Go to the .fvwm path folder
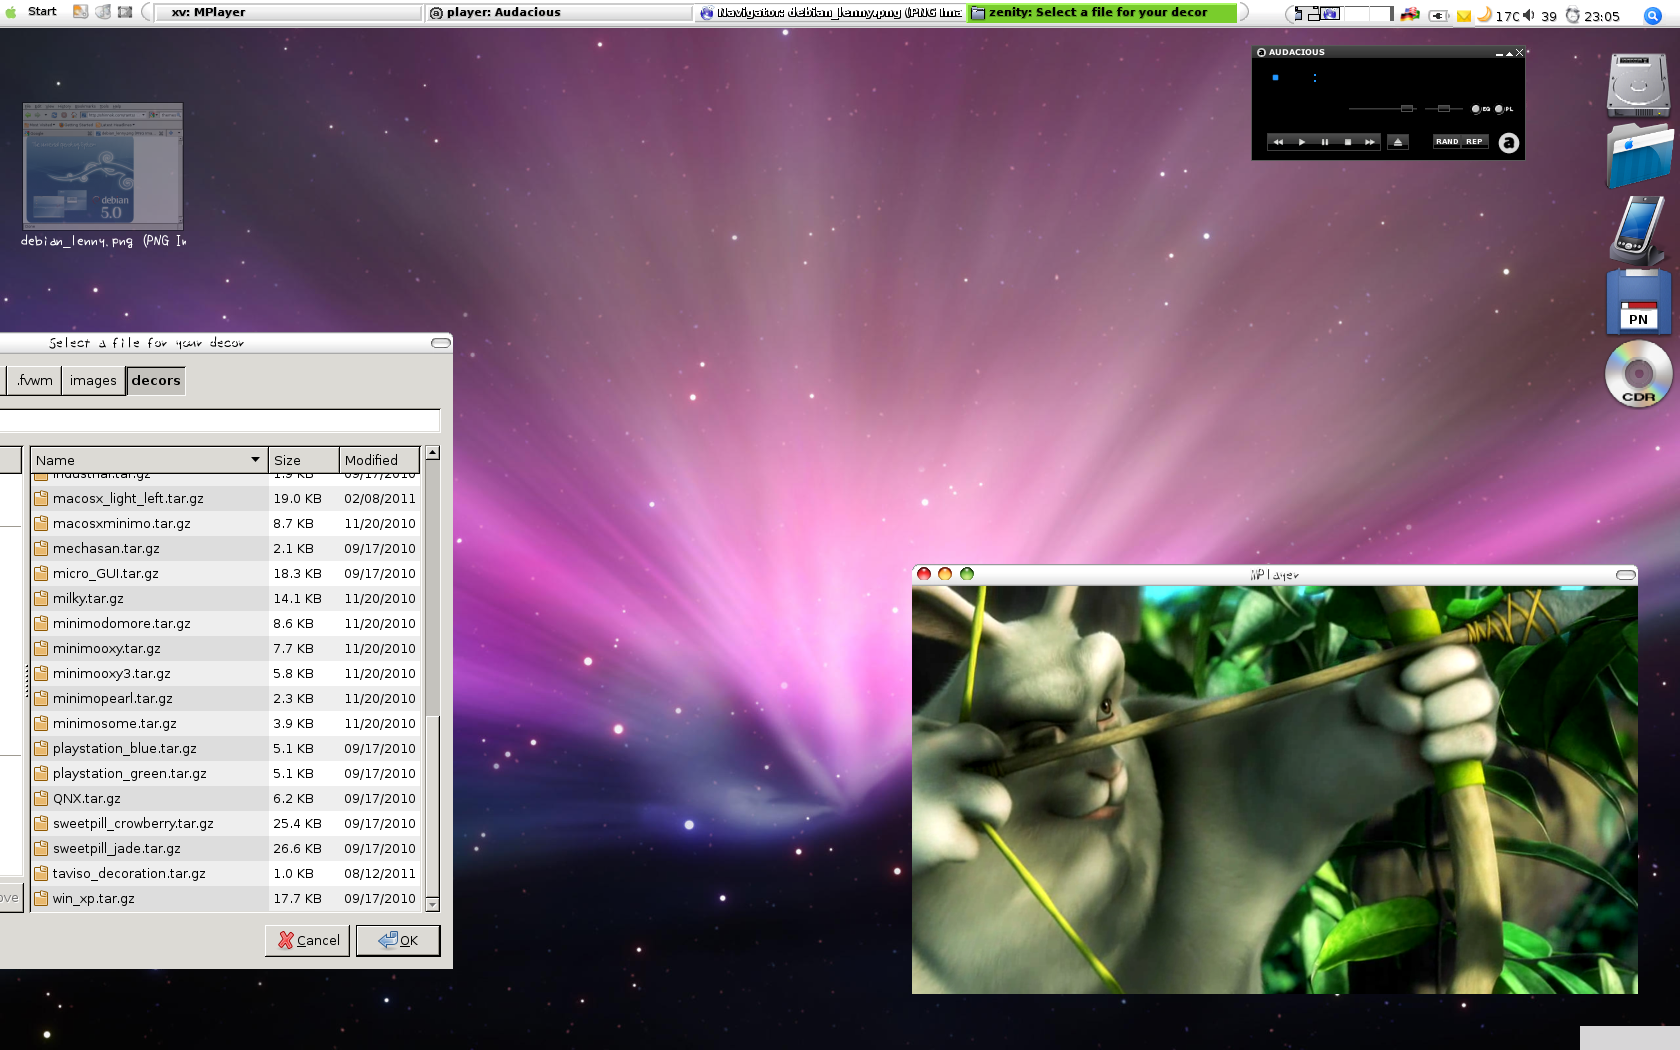 [35, 380]
